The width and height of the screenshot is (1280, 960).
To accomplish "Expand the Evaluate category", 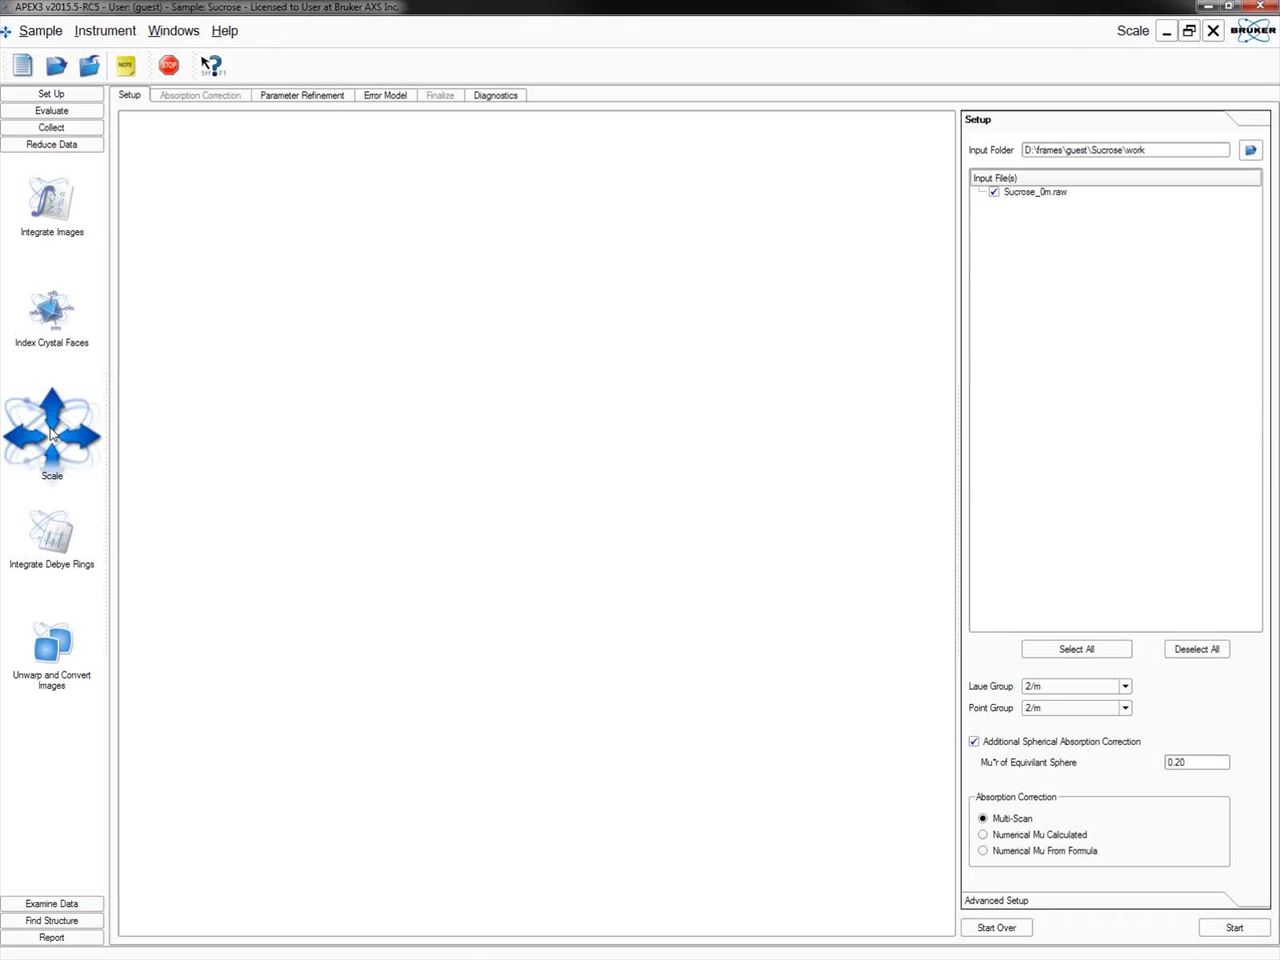I will click(52, 111).
